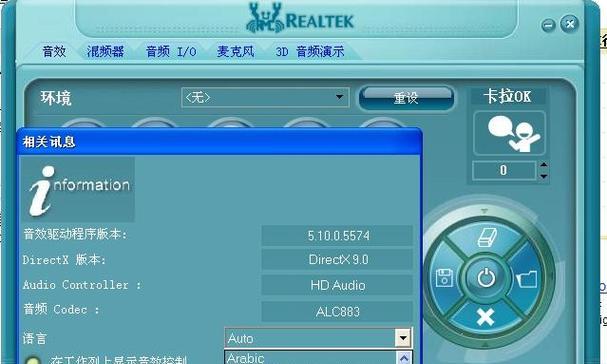
Task: Expand the 语言 language Auto combo box
Action: (318, 338)
